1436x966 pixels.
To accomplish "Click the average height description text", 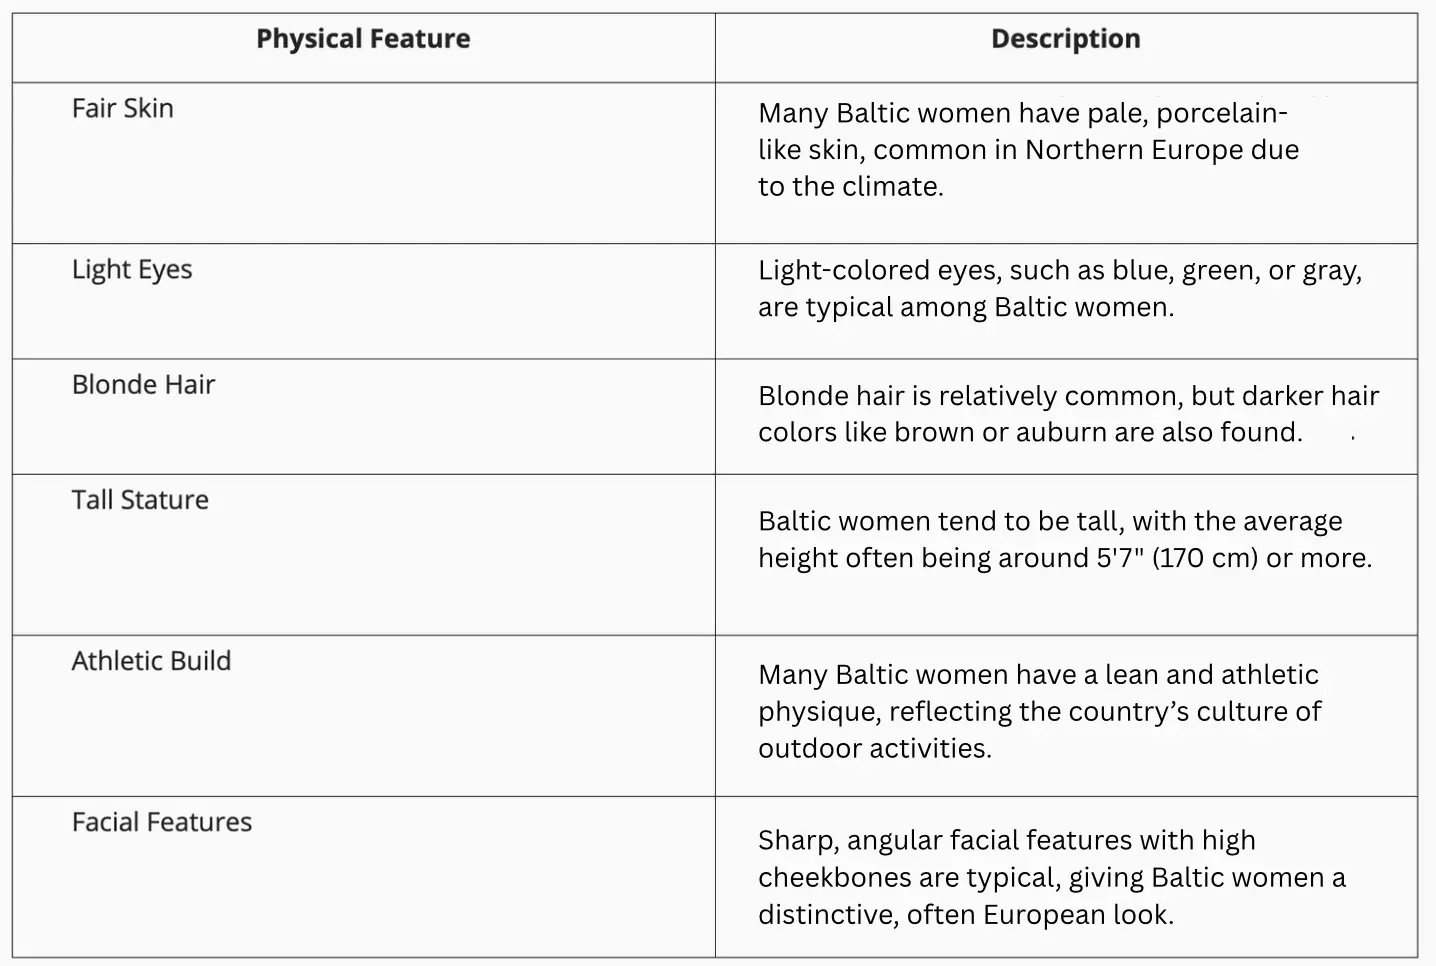I will (x=1065, y=539).
